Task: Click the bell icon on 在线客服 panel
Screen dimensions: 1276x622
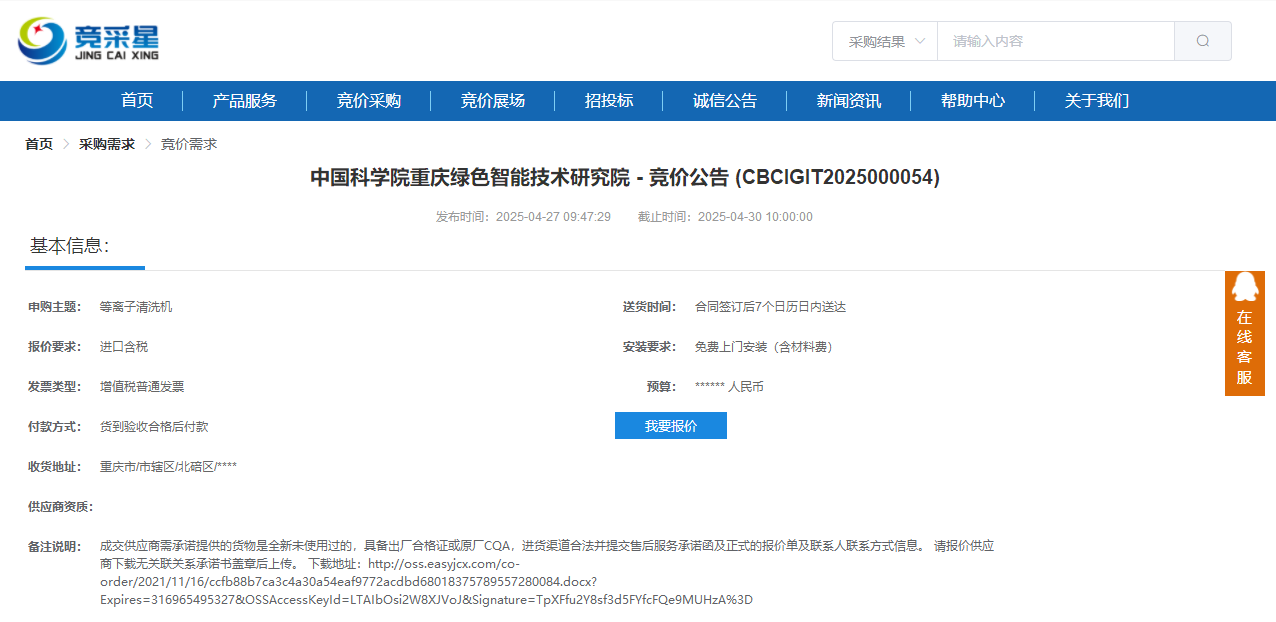Action: 1244,288
